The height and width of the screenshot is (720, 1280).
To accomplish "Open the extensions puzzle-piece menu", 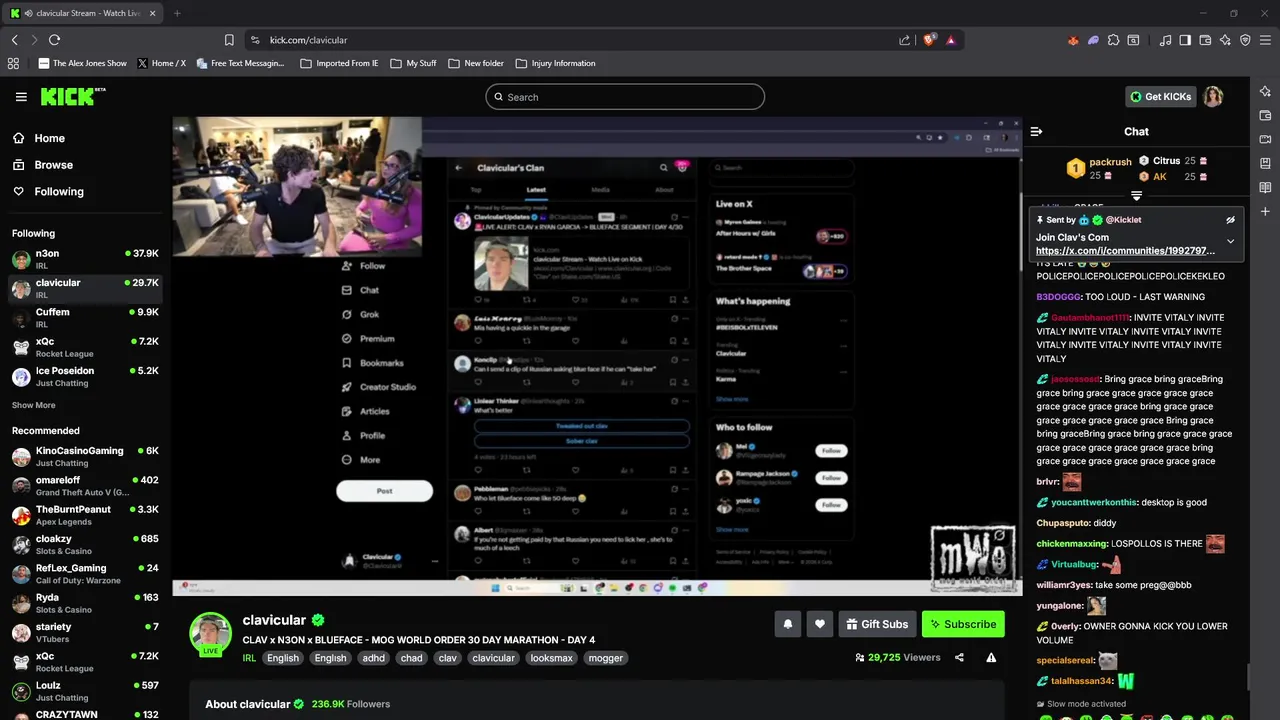I will (x=1113, y=40).
